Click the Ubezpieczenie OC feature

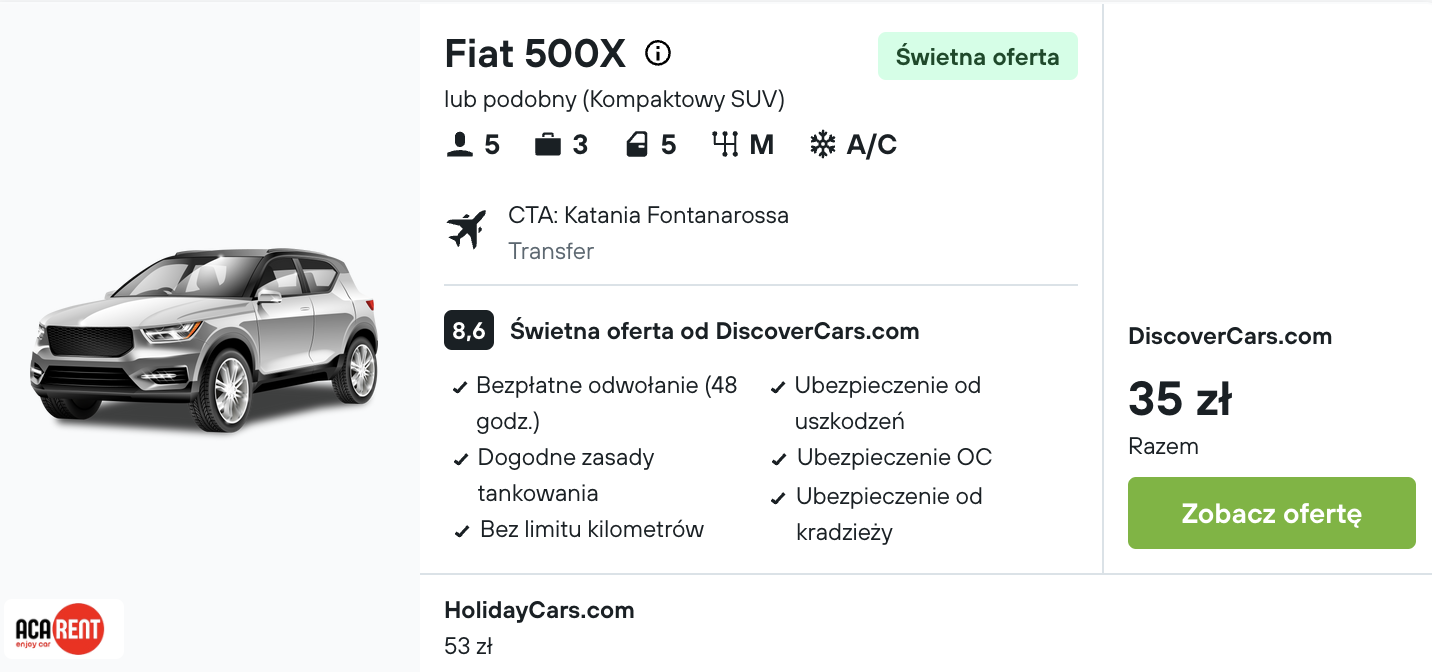(893, 458)
